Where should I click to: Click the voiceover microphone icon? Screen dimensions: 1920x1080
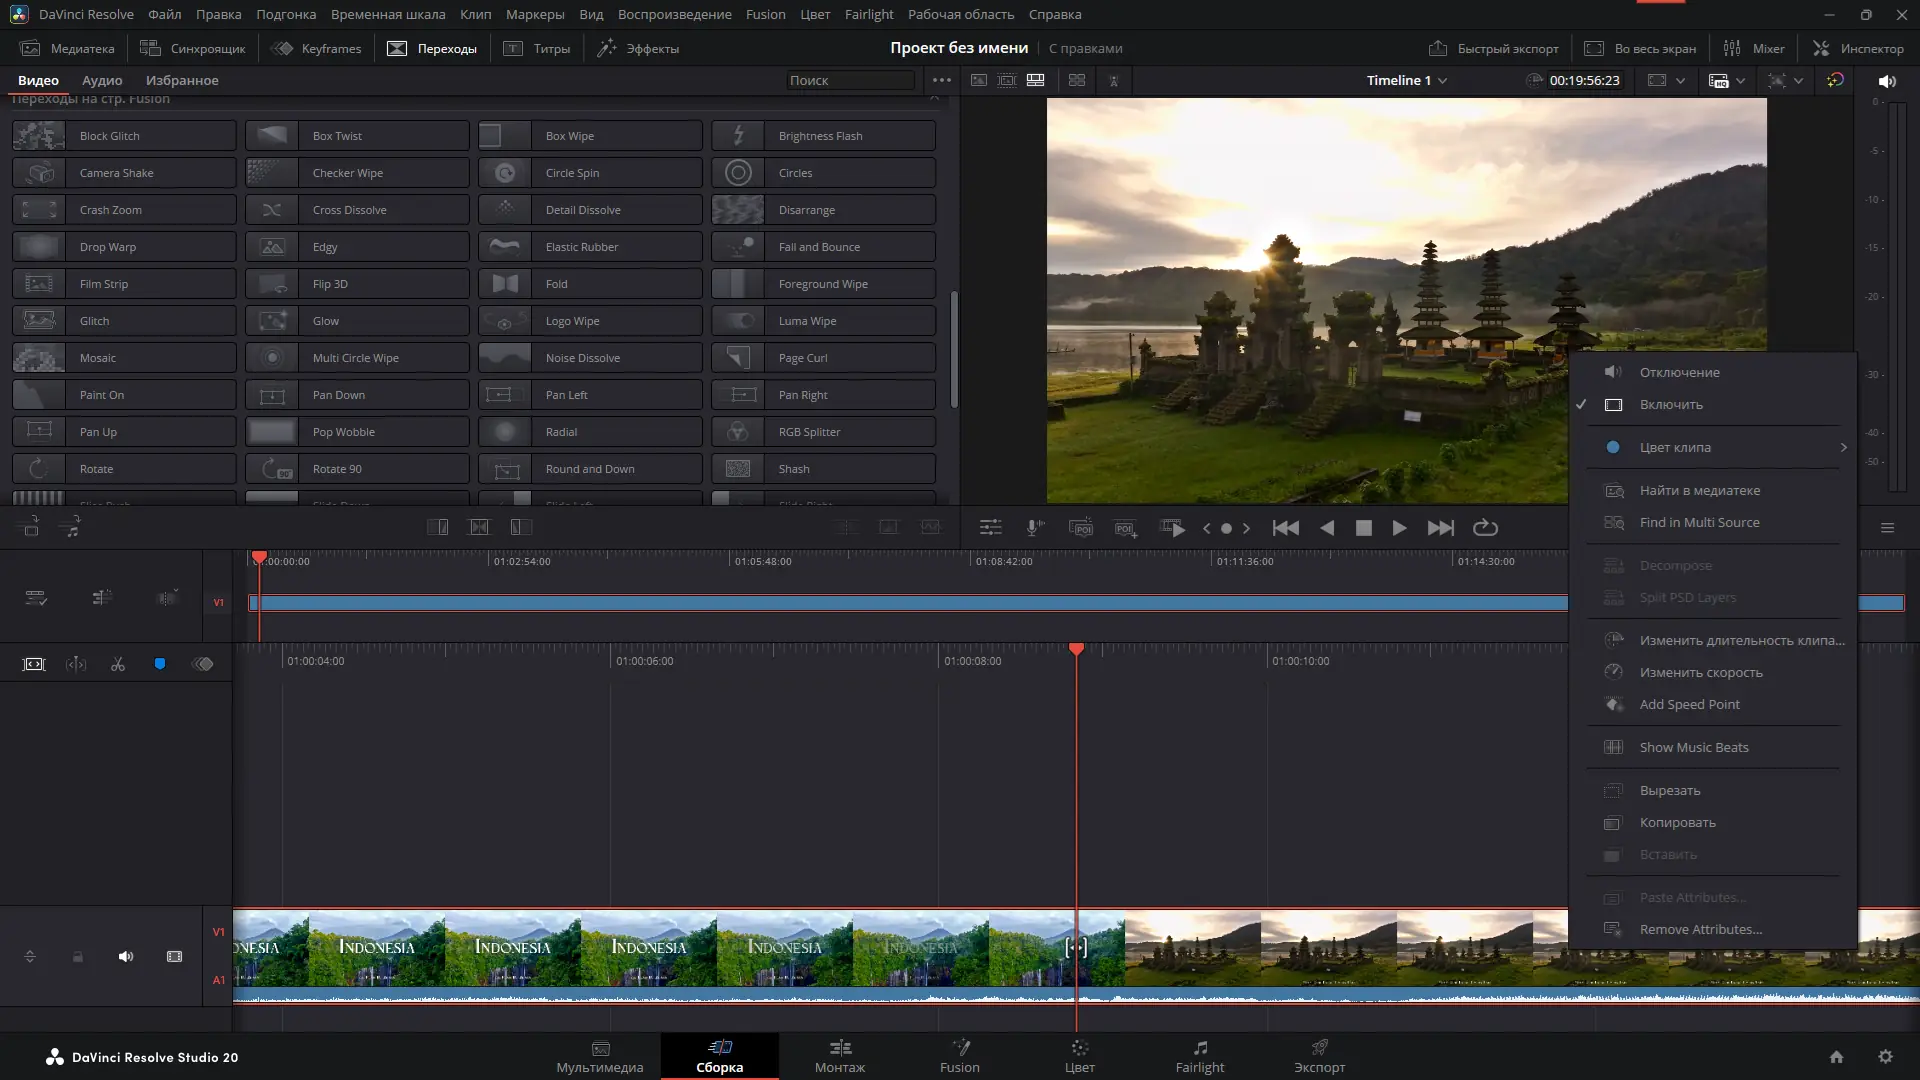[x=1035, y=528]
